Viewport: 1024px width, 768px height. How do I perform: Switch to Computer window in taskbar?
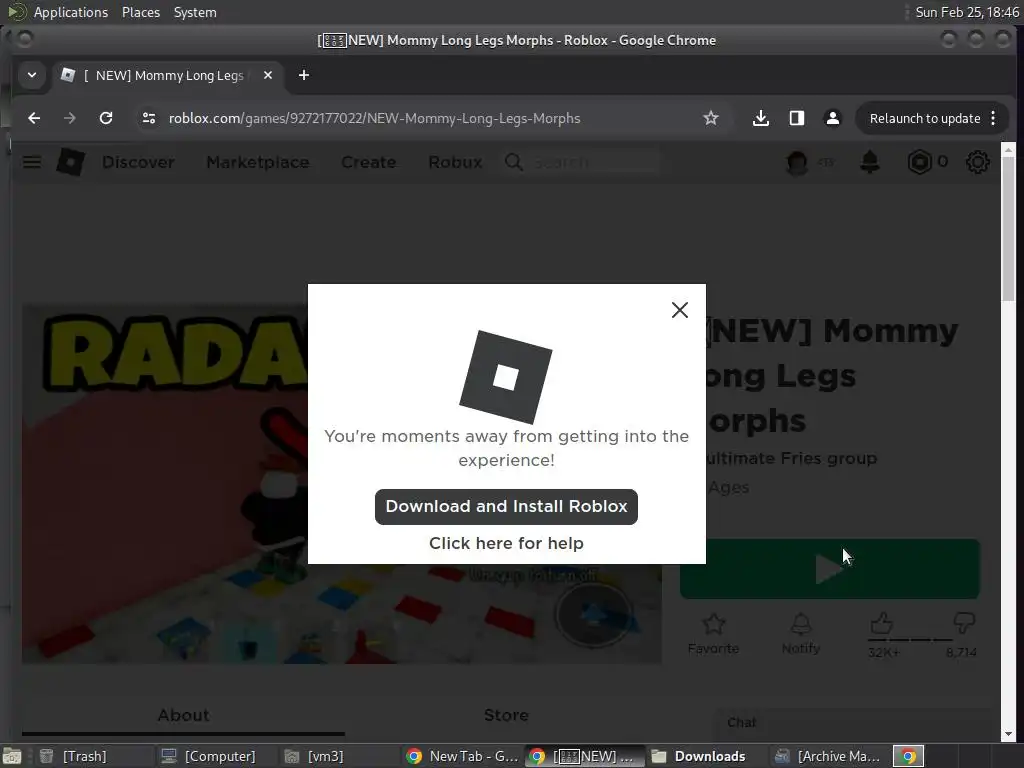coord(219,756)
